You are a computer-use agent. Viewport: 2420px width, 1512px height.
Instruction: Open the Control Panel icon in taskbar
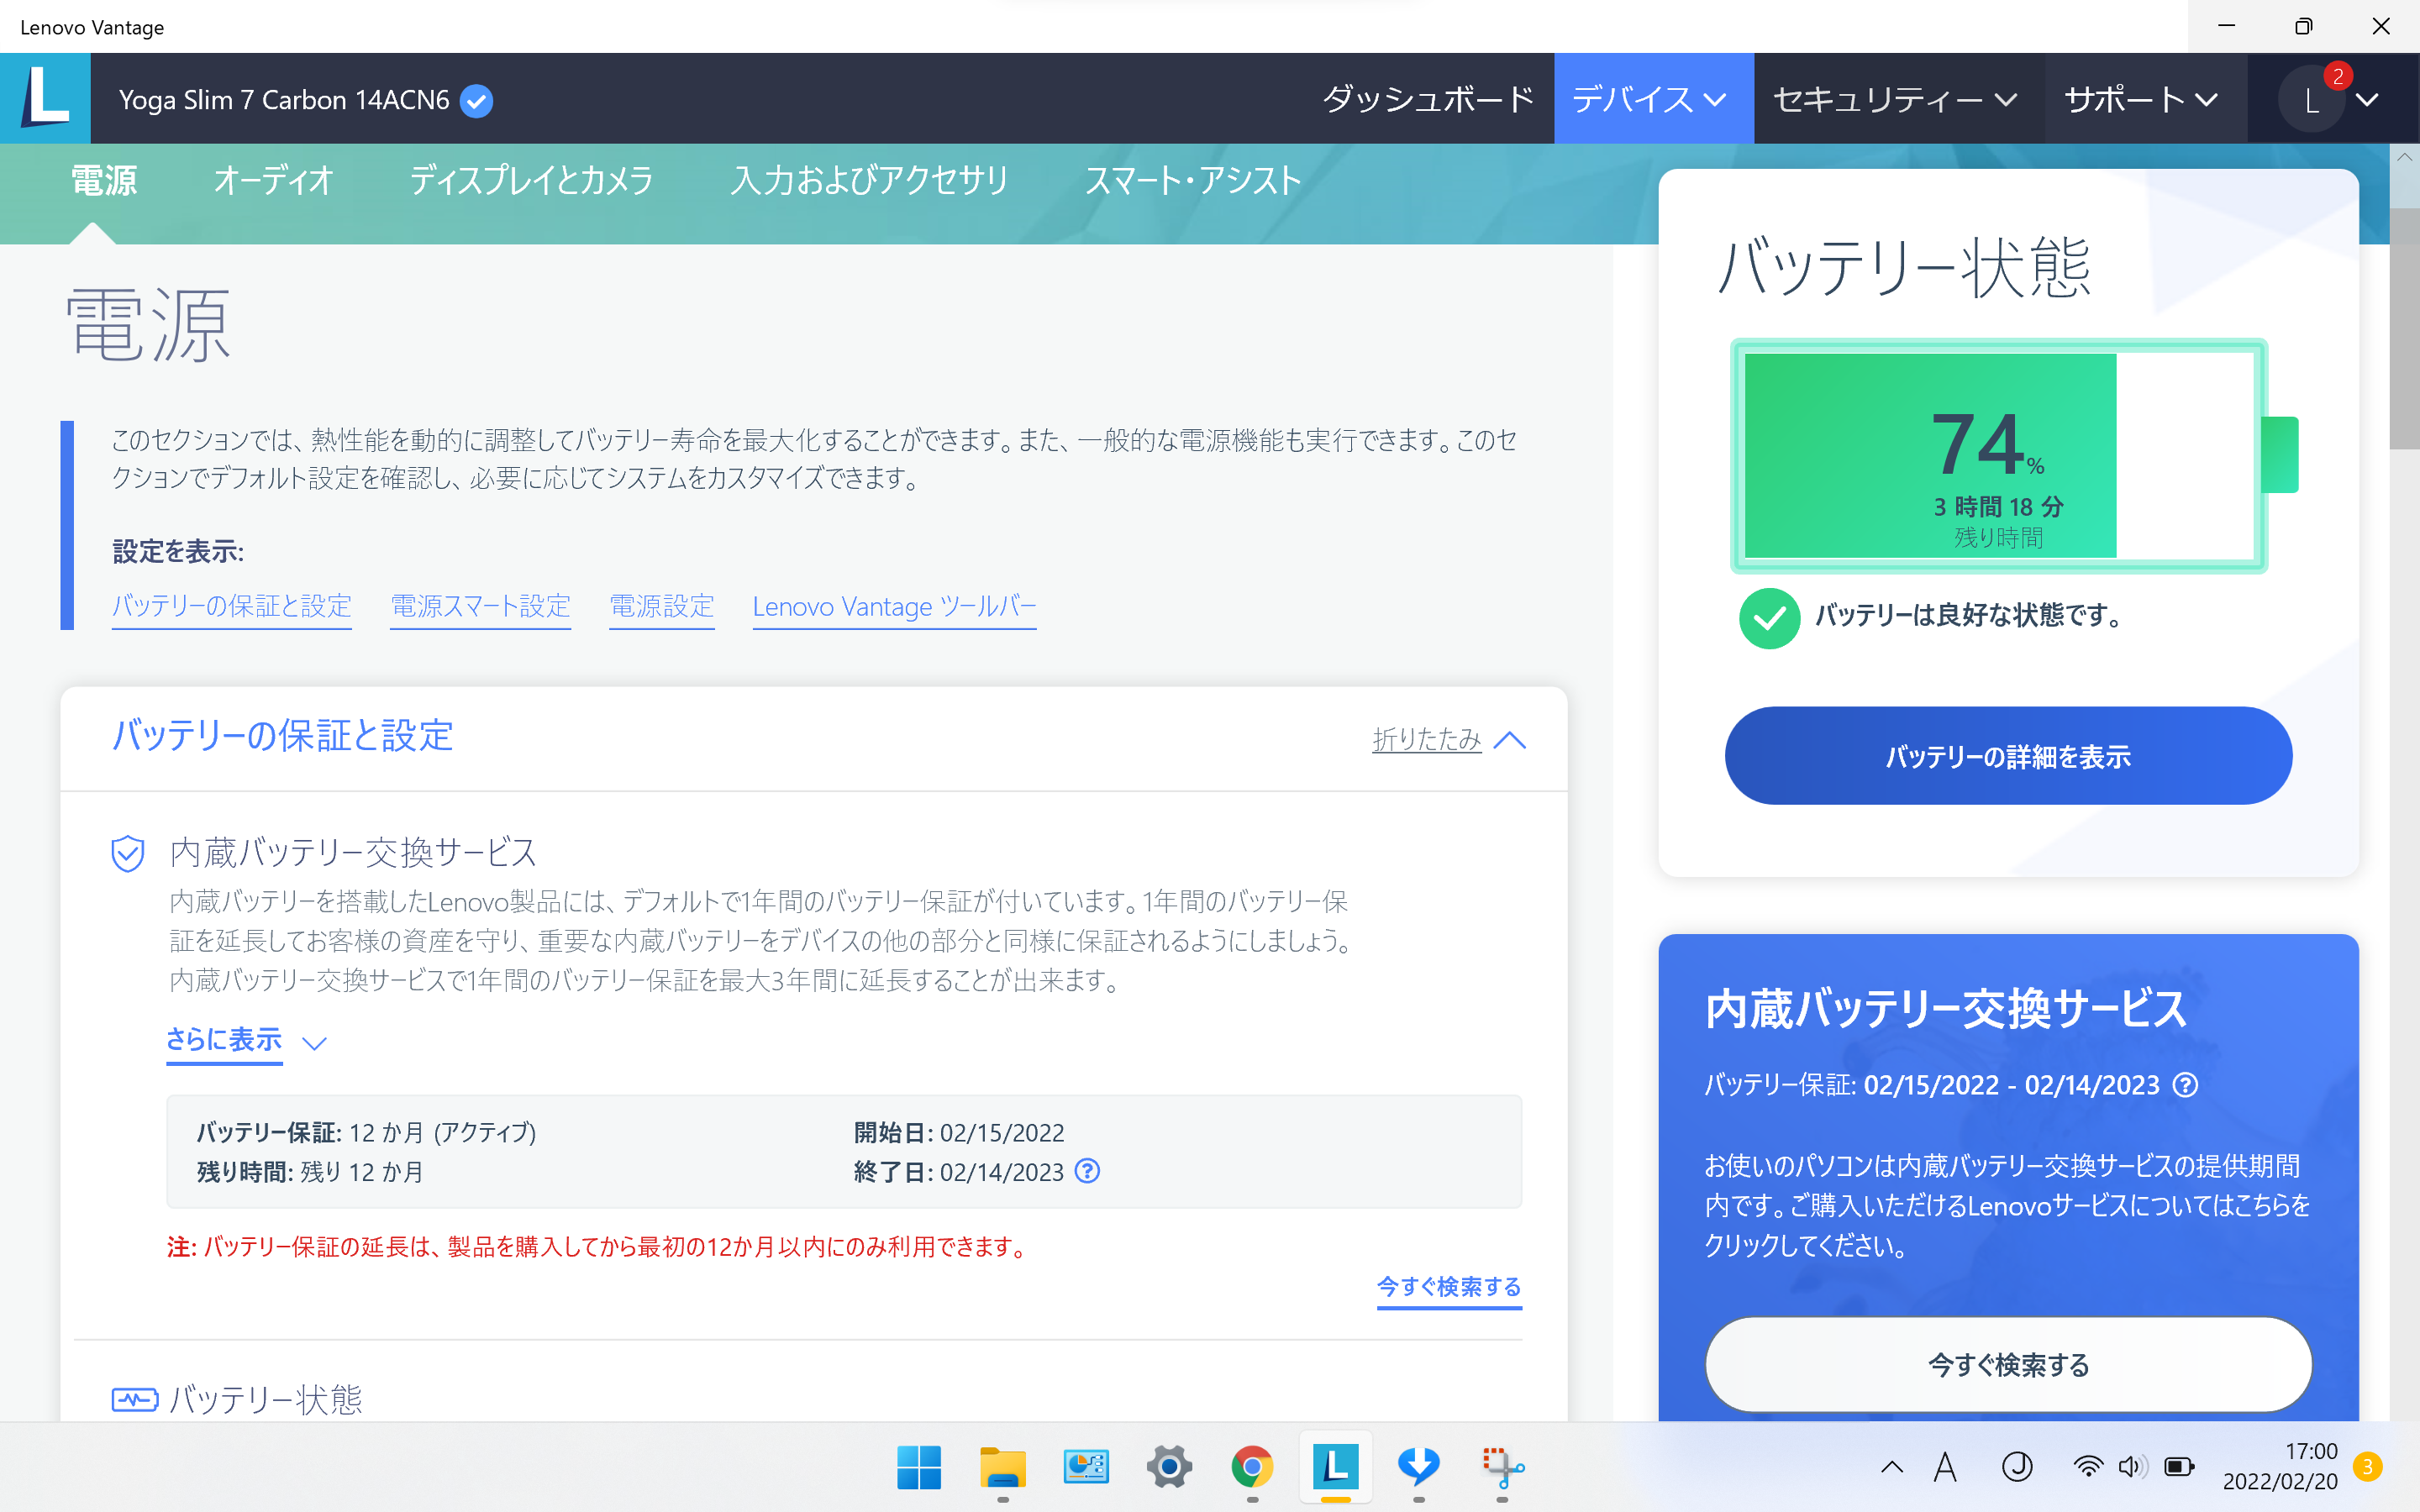pos(1086,1467)
